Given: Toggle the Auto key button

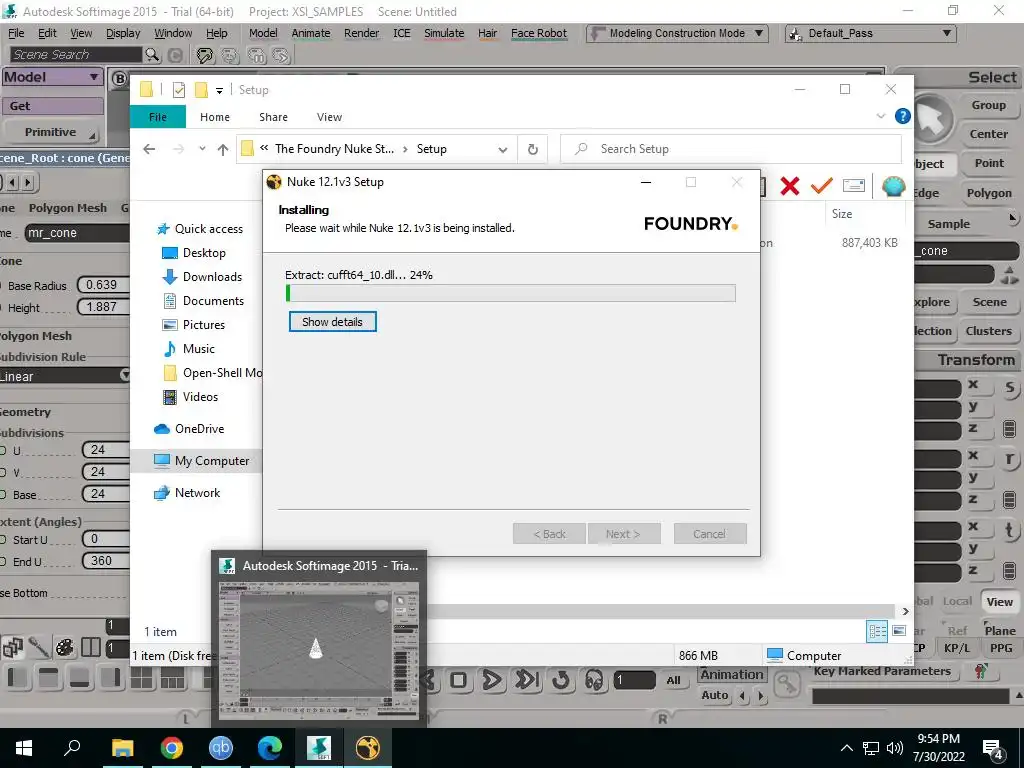Looking at the screenshot, I should point(714,696).
